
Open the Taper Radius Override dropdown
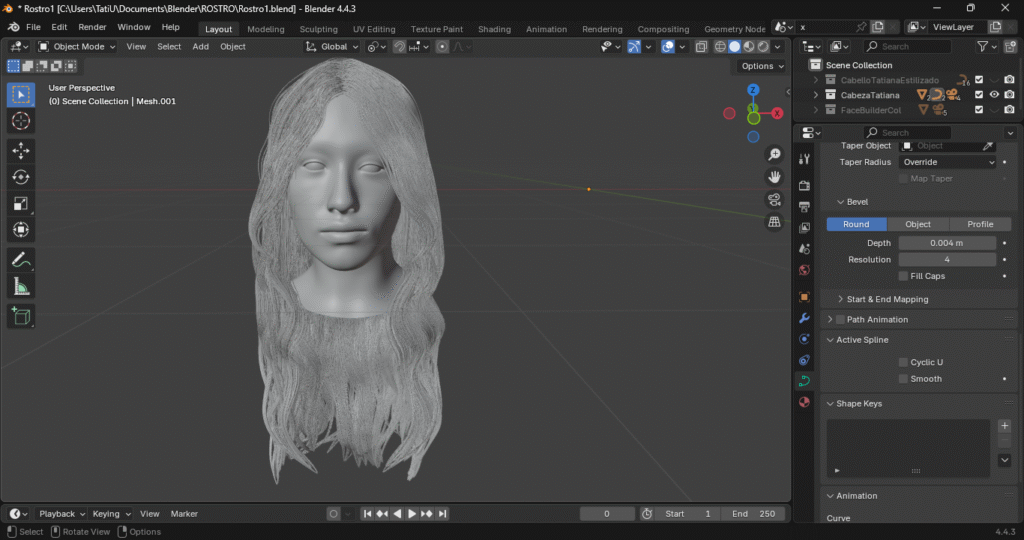947,162
